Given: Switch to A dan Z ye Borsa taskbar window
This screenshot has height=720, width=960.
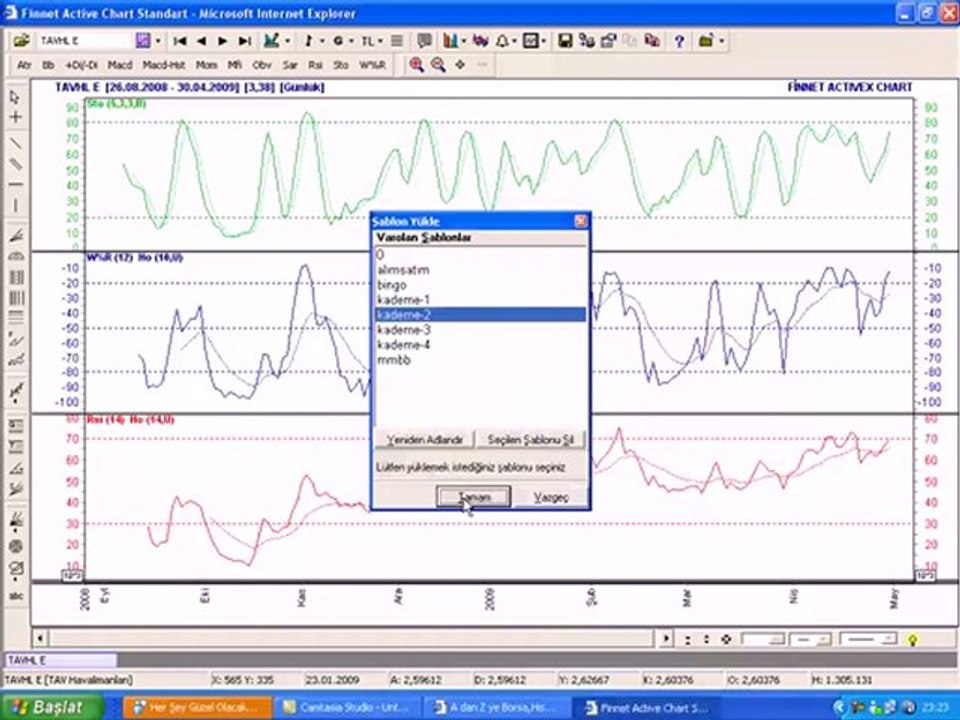Looking at the screenshot, I should [497, 708].
